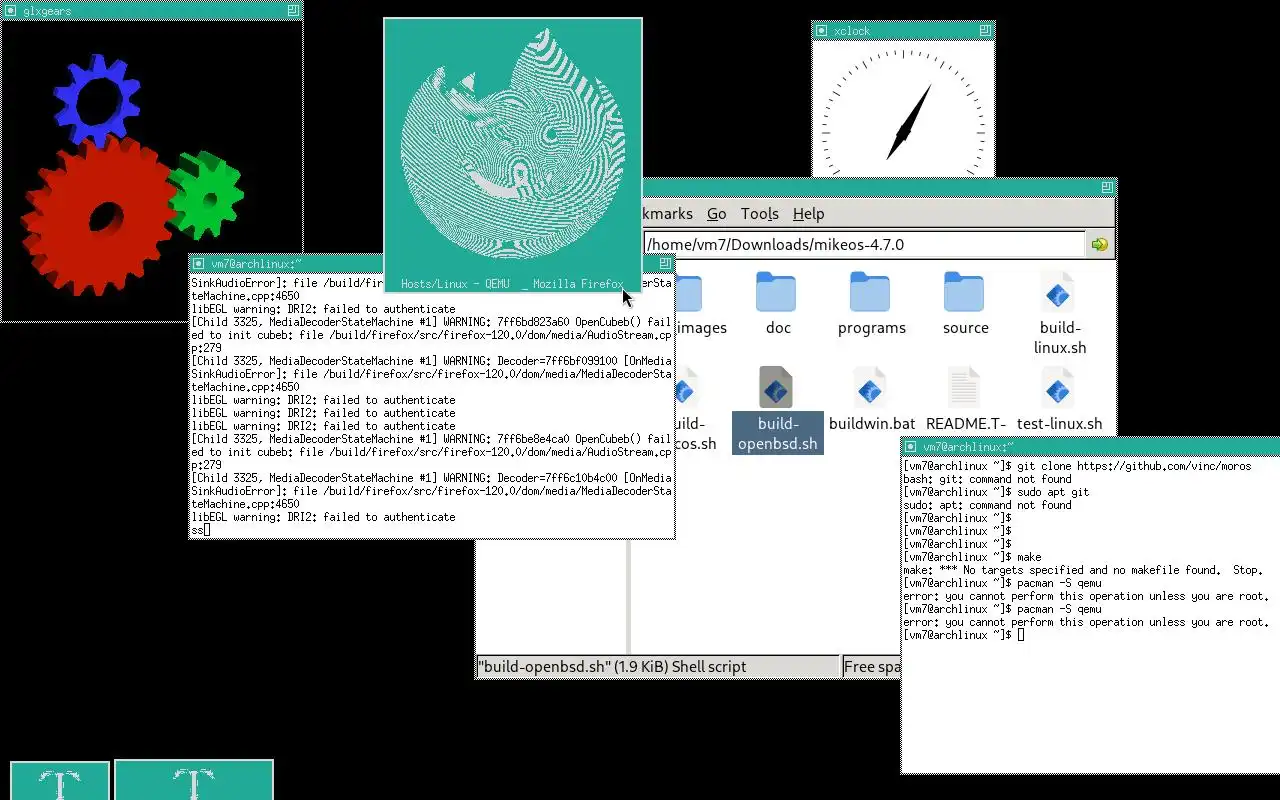
Task: Click the path field showing /home/vm7/Downloads/mikeos-4.7.0
Action: [x=864, y=244]
